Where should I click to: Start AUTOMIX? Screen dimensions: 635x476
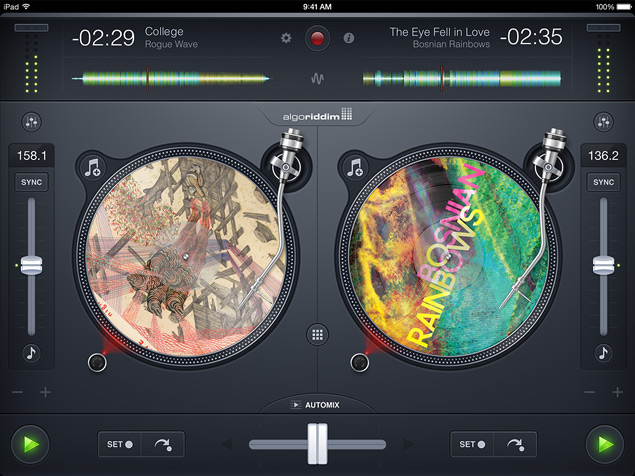point(316,405)
